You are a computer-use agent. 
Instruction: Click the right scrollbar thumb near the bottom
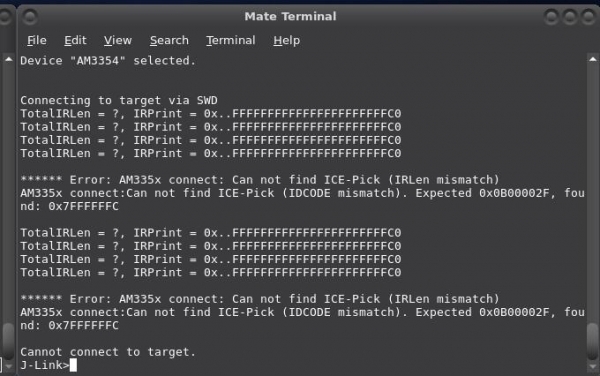coord(593,341)
